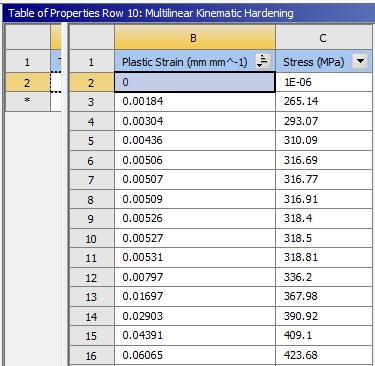375x366 pixels.
Task: Click row header 7 in strain table
Action: point(92,179)
